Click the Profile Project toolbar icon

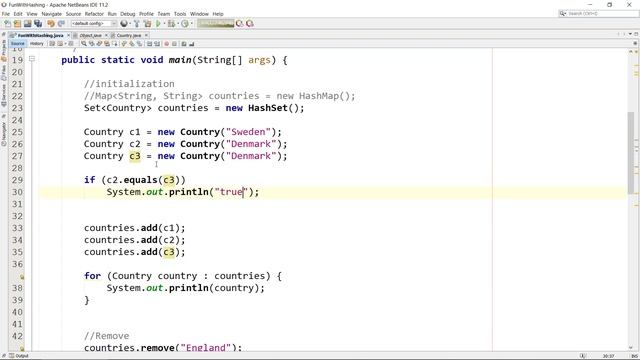click(185, 24)
